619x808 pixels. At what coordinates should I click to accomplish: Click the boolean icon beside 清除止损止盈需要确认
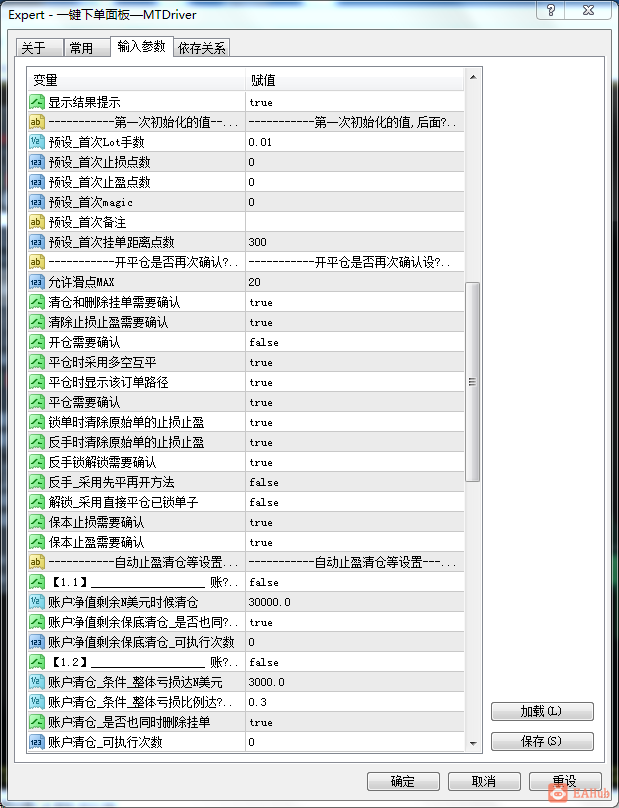(x=37, y=323)
